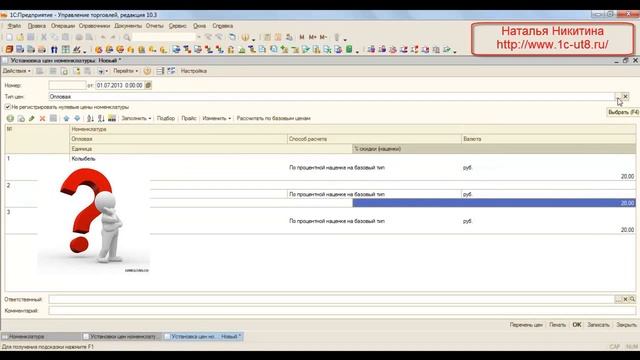Clear the Тип цен field with X button
This screenshot has width=640, height=360.
tap(625, 97)
